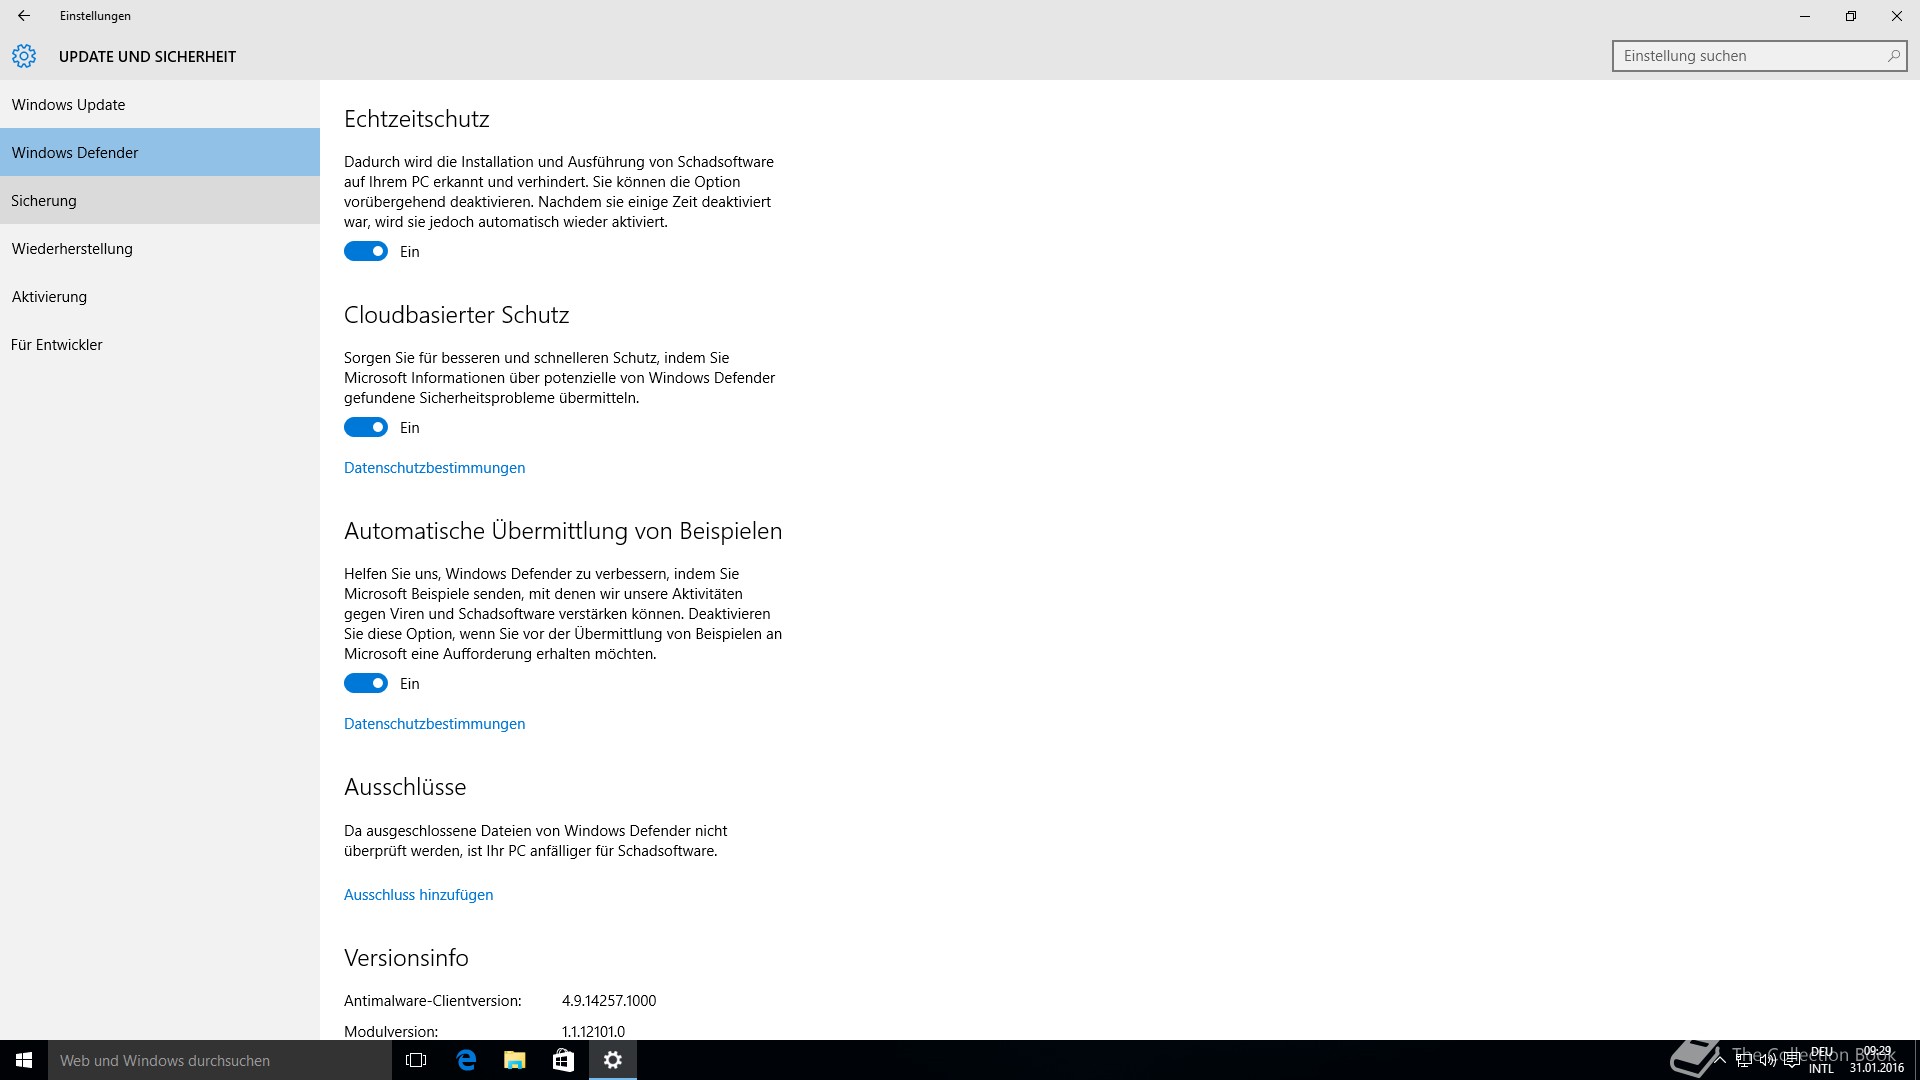This screenshot has height=1080, width=1920.
Task: Click the back arrow in Einstellungen
Action: 24,16
